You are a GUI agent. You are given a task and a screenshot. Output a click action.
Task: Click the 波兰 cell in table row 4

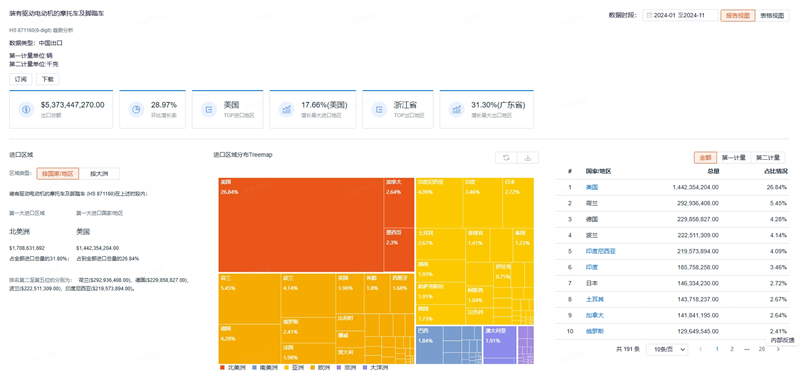tap(591, 235)
